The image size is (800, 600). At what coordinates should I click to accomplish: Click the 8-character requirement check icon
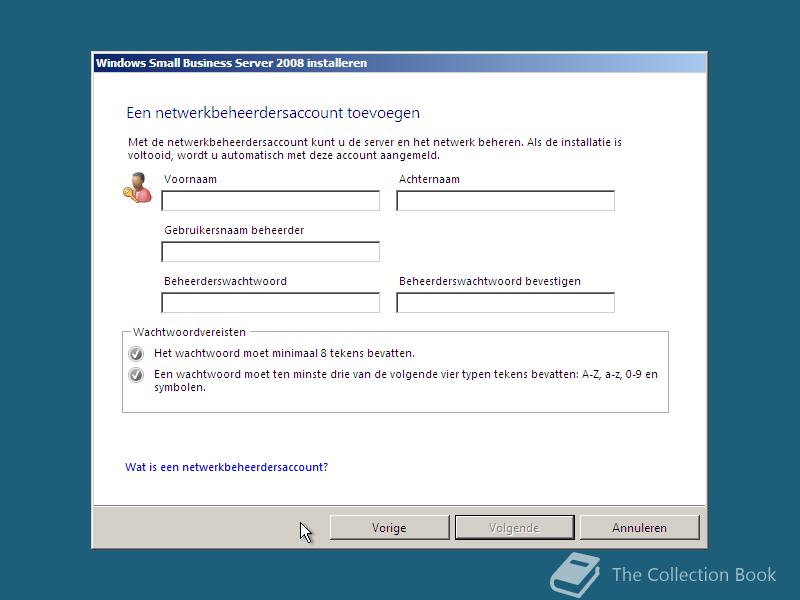[x=136, y=353]
